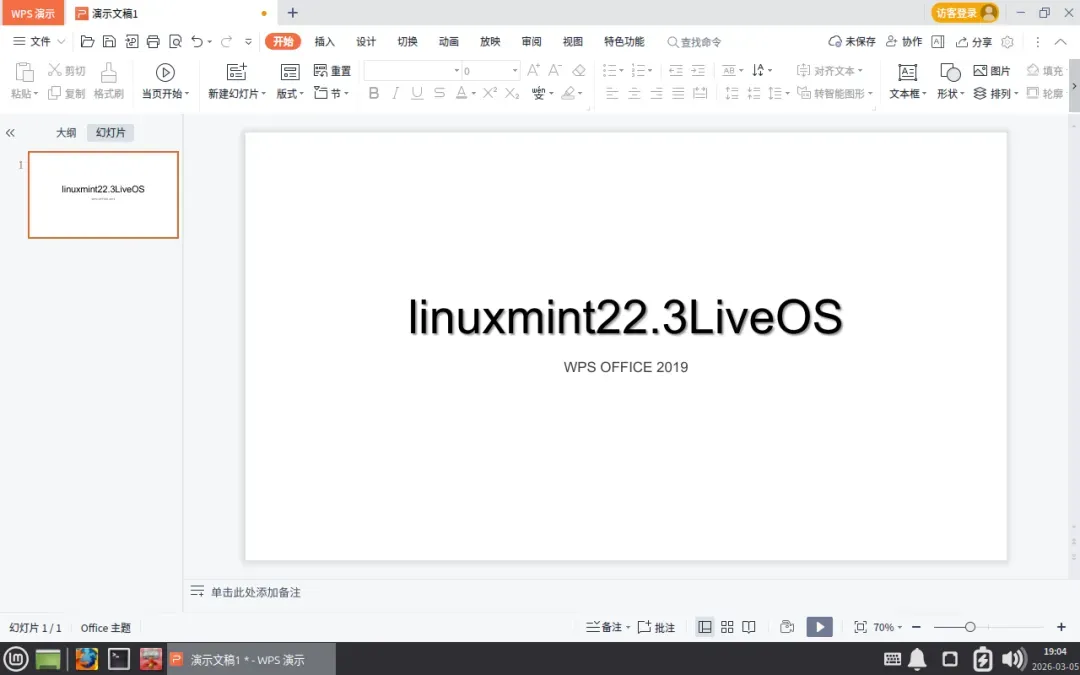Click the reset (重置) button

coord(332,71)
